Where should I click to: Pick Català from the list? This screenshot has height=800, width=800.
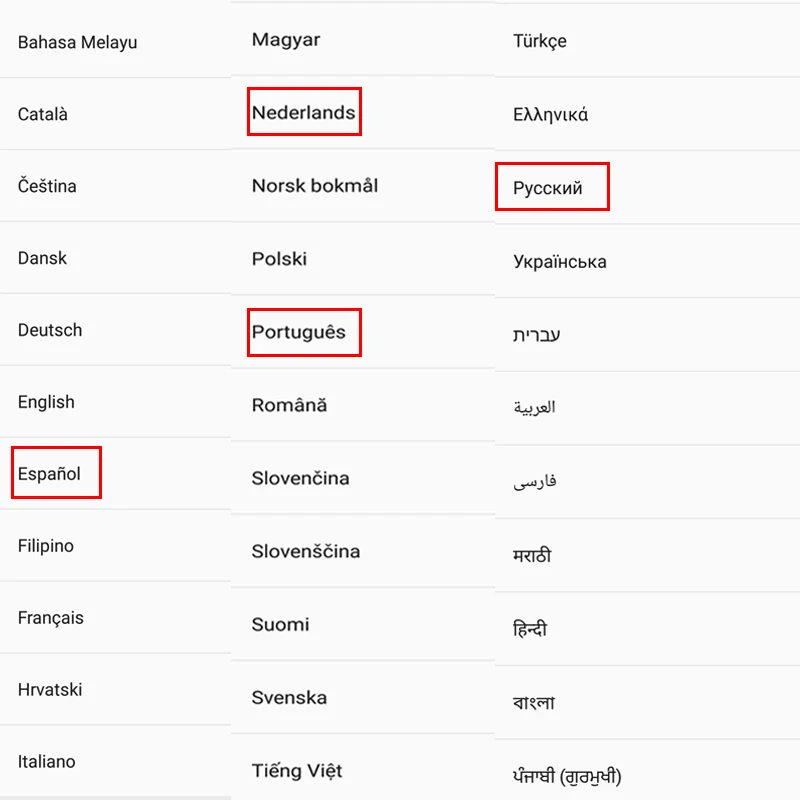click(x=43, y=114)
